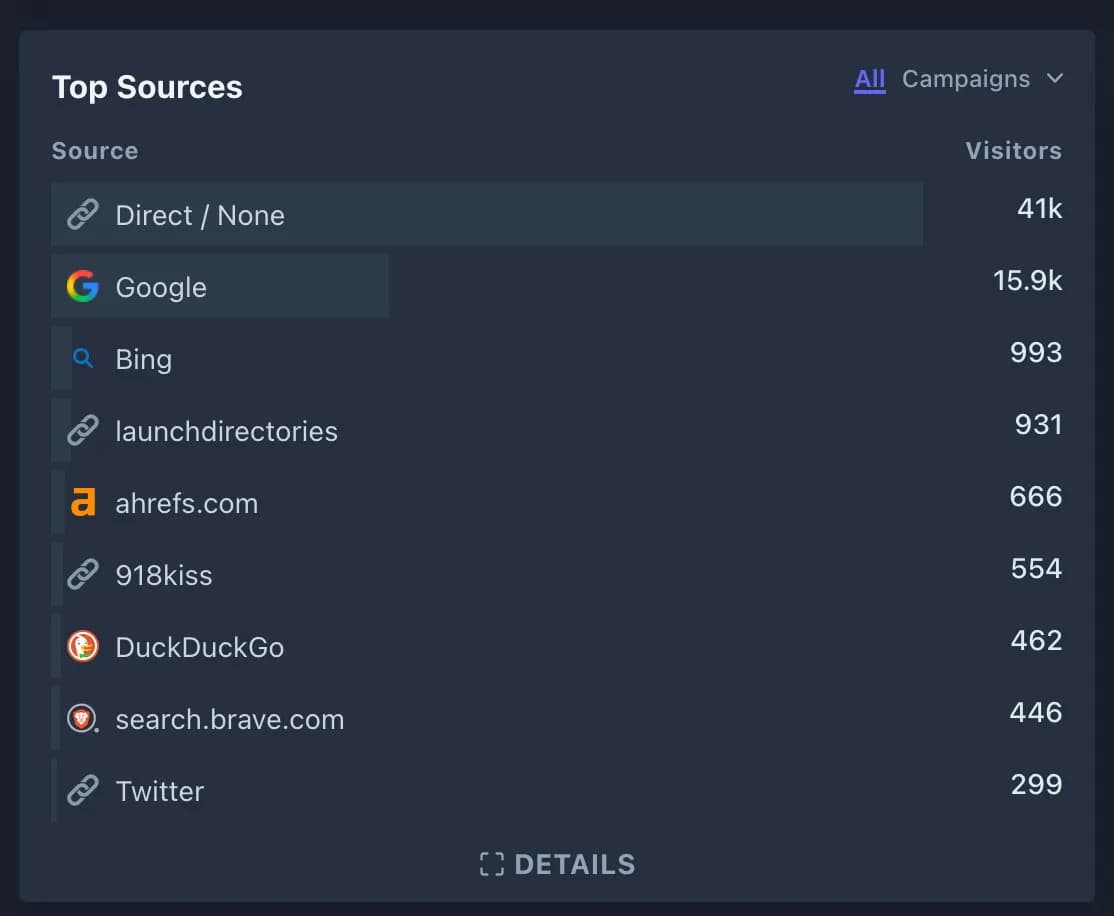1114x916 pixels.
Task: Click the DuckDuckGo duck icon
Action: tap(82, 647)
